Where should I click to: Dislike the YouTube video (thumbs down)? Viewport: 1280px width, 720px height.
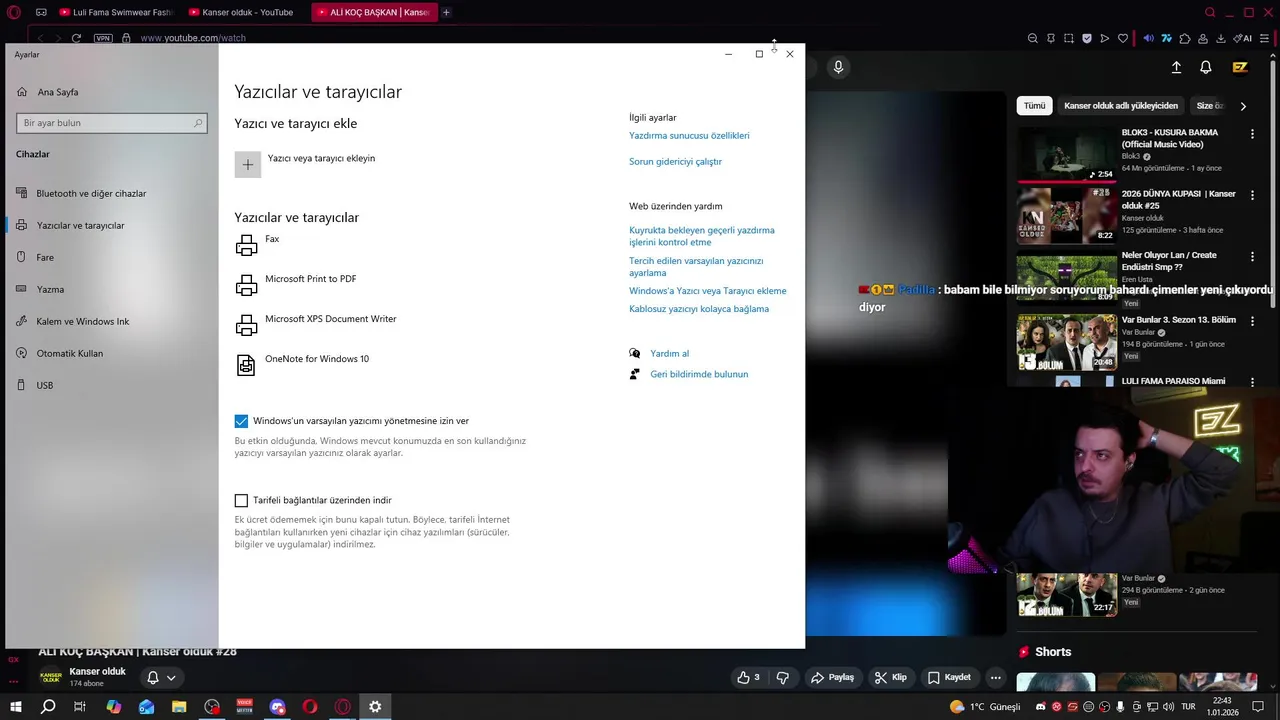tap(782, 677)
